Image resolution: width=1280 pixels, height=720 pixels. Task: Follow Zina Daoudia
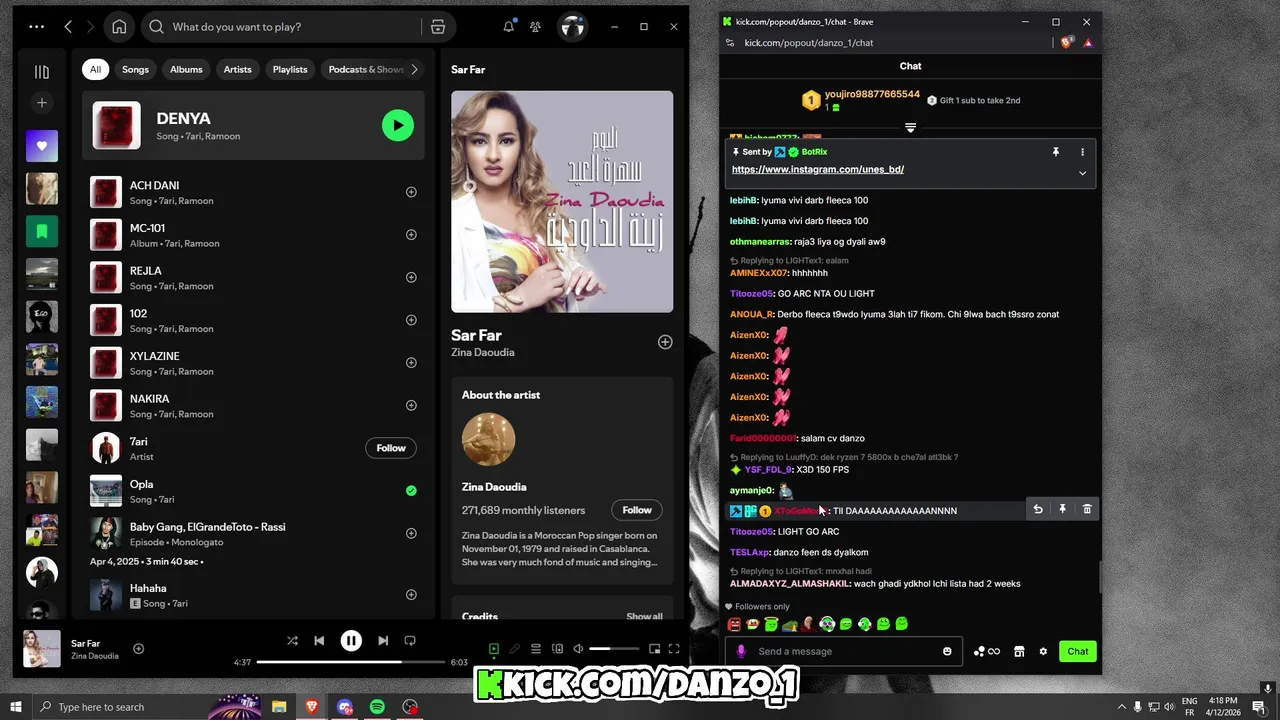pos(637,510)
